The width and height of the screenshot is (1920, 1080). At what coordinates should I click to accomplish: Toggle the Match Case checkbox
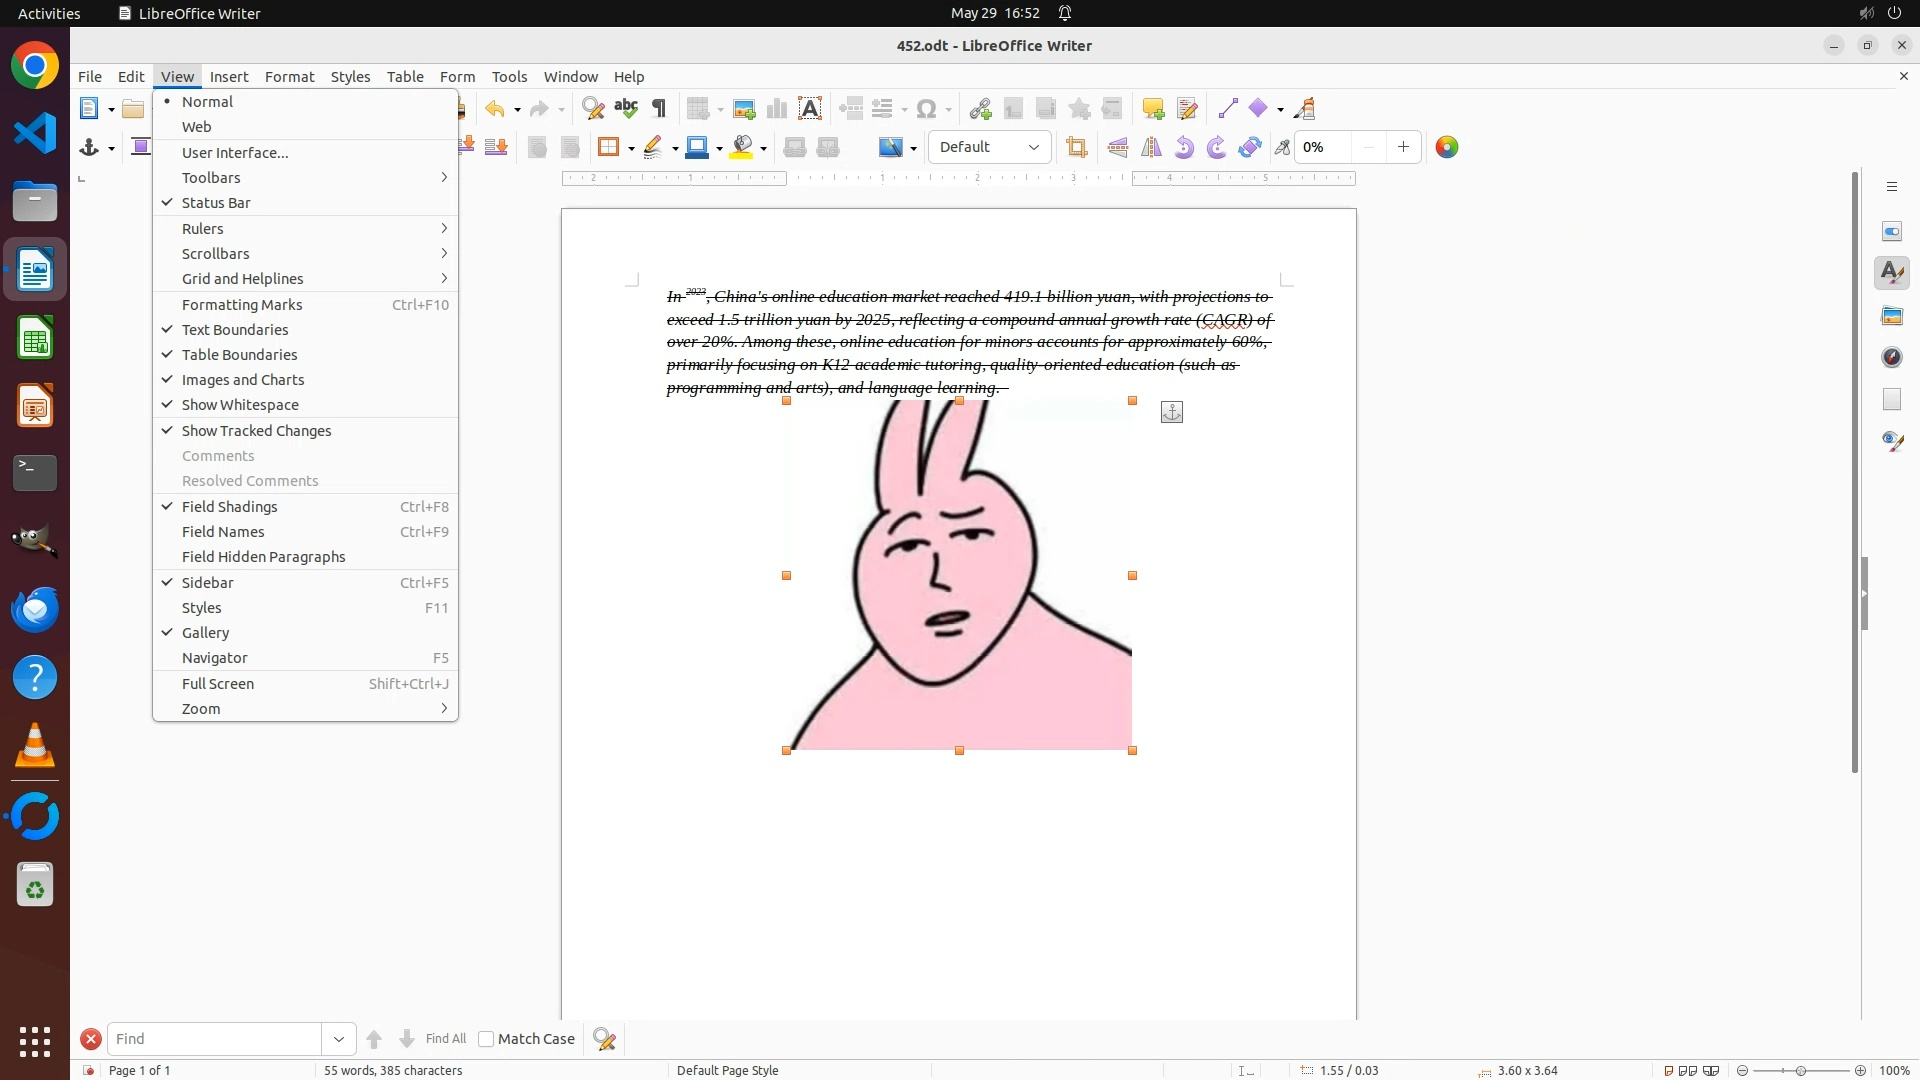(486, 1039)
